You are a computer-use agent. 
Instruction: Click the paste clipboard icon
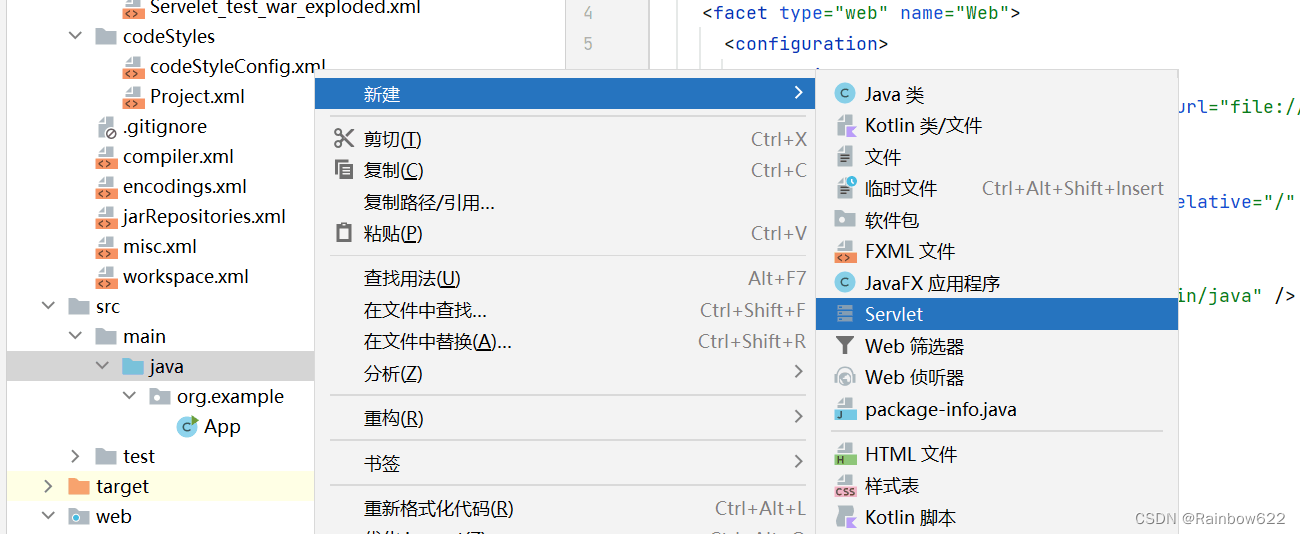pos(344,233)
